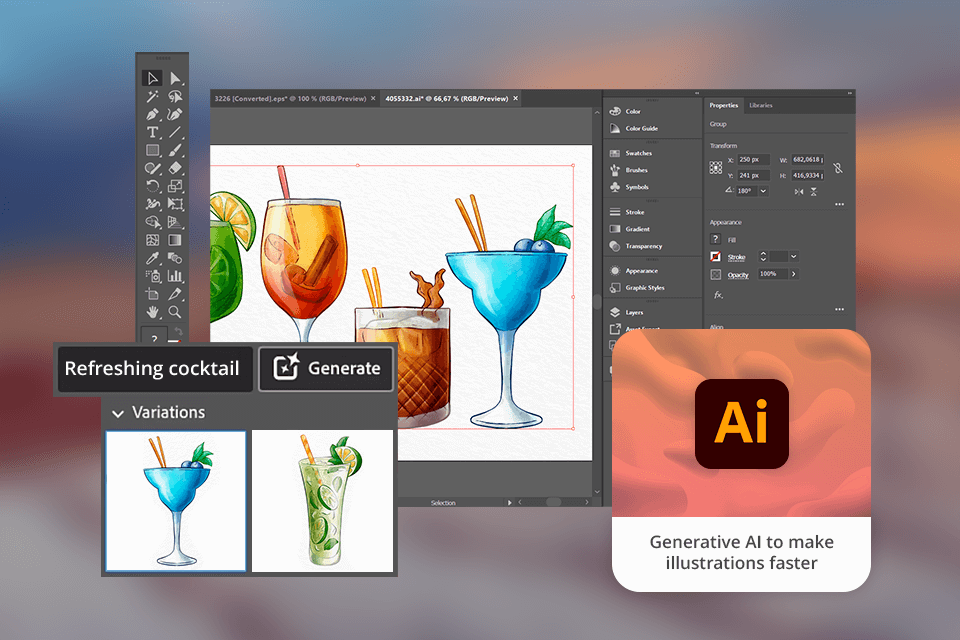Click the Generate button

[x=326, y=368]
